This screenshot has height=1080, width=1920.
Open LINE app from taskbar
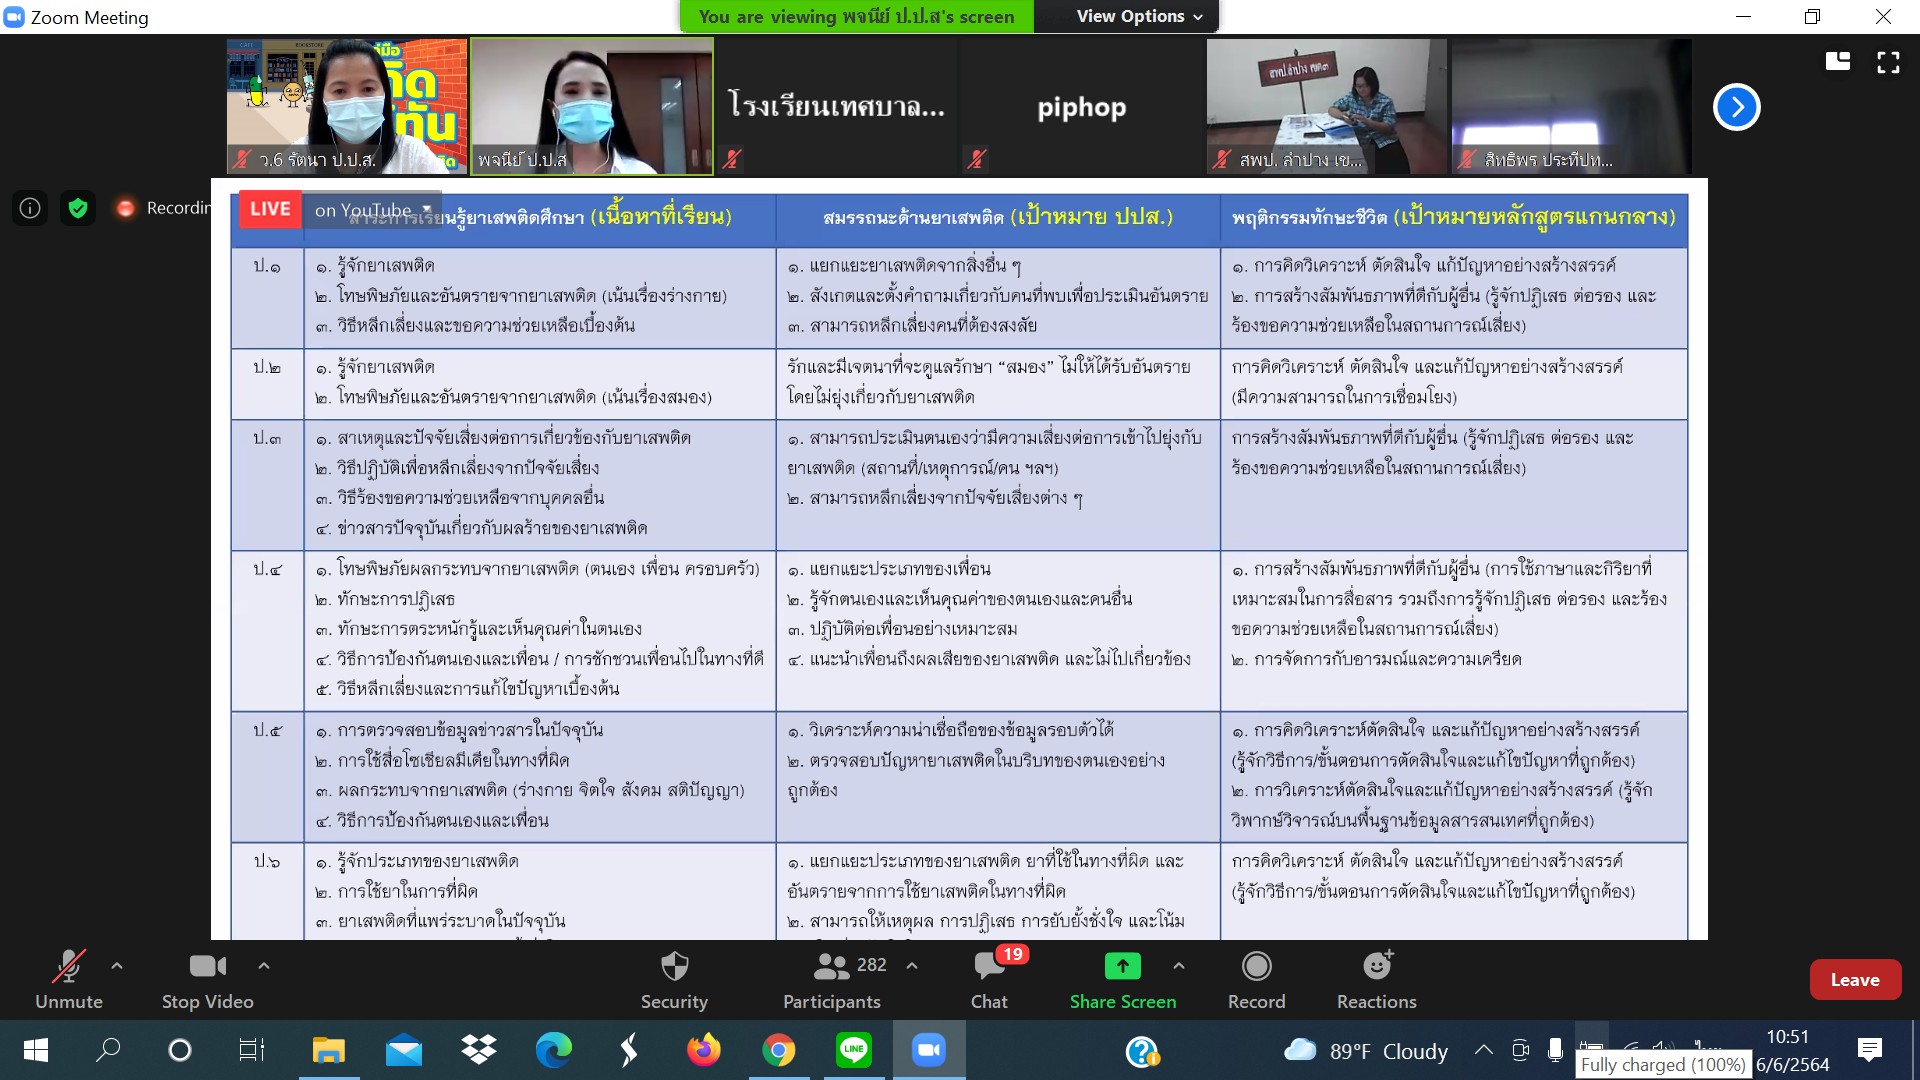pos(854,1050)
